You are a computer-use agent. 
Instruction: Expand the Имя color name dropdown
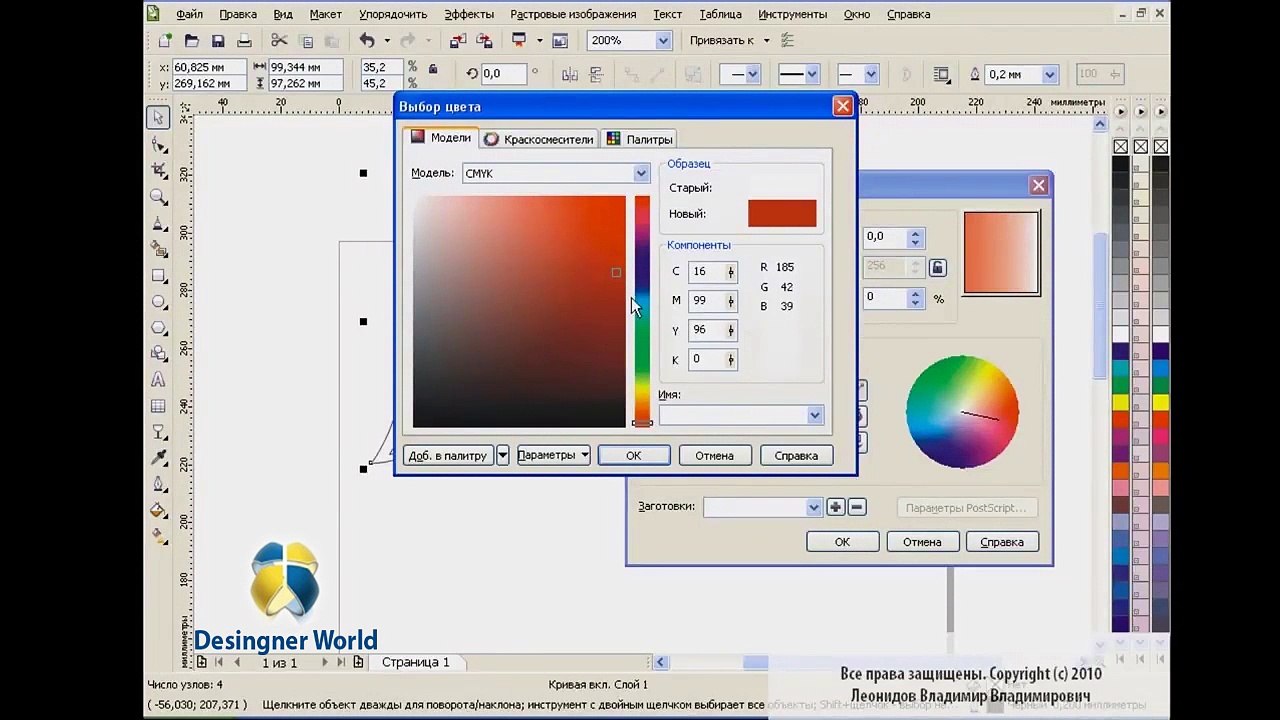pyautogui.click(x=814, y=416)
